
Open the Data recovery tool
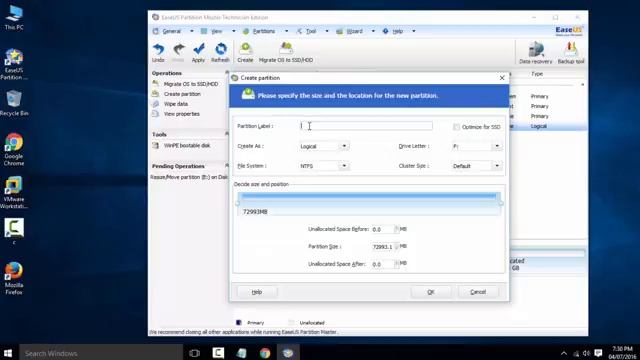click(536, 53)
